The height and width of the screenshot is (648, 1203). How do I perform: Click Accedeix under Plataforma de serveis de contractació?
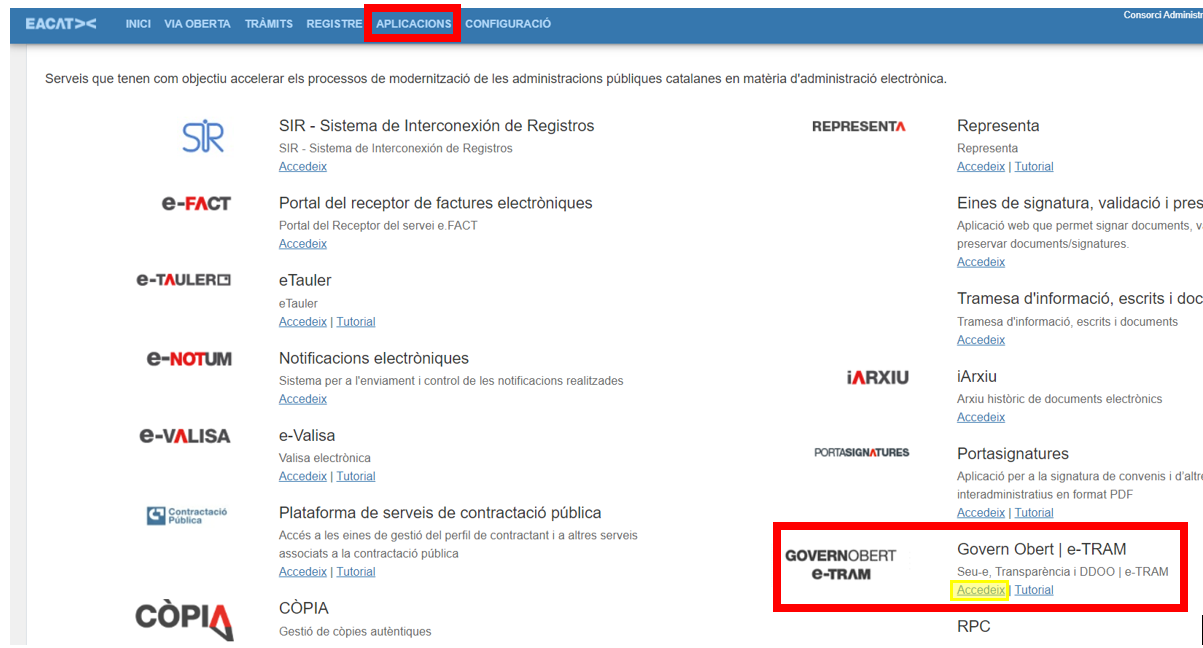click(x=303, y=572)
